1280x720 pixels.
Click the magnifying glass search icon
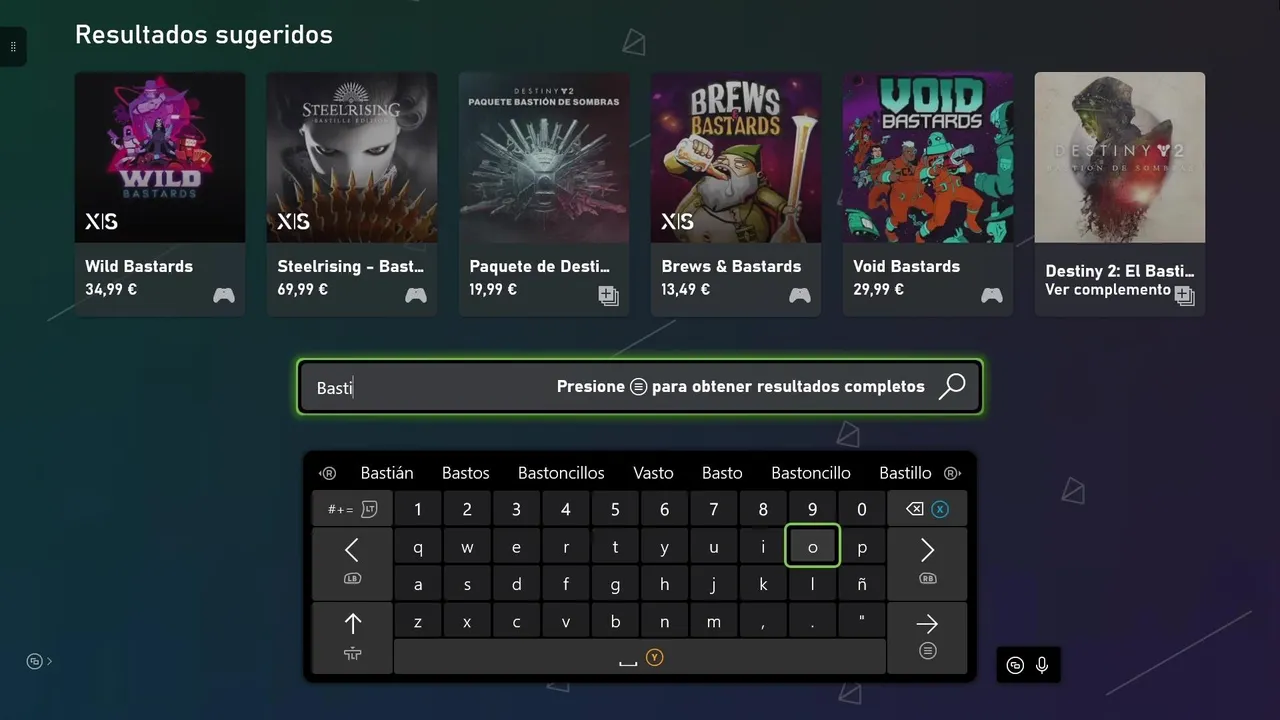952,387
